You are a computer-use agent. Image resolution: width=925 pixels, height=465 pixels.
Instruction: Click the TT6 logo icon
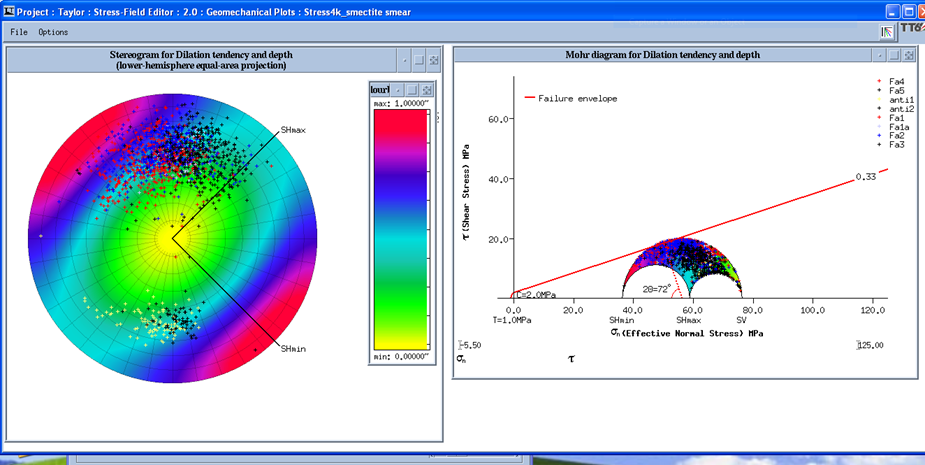tap(911, 30)
